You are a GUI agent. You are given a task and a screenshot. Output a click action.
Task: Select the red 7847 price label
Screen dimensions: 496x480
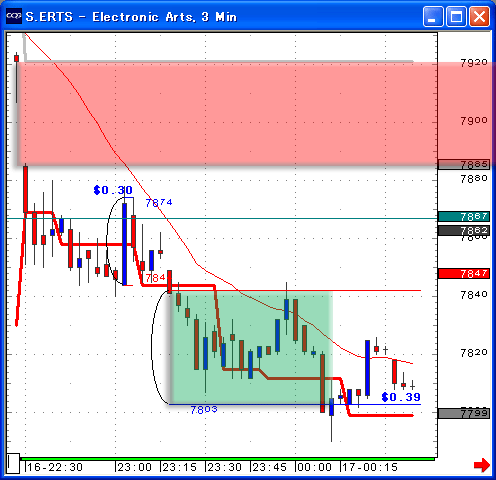pos(464,274)
